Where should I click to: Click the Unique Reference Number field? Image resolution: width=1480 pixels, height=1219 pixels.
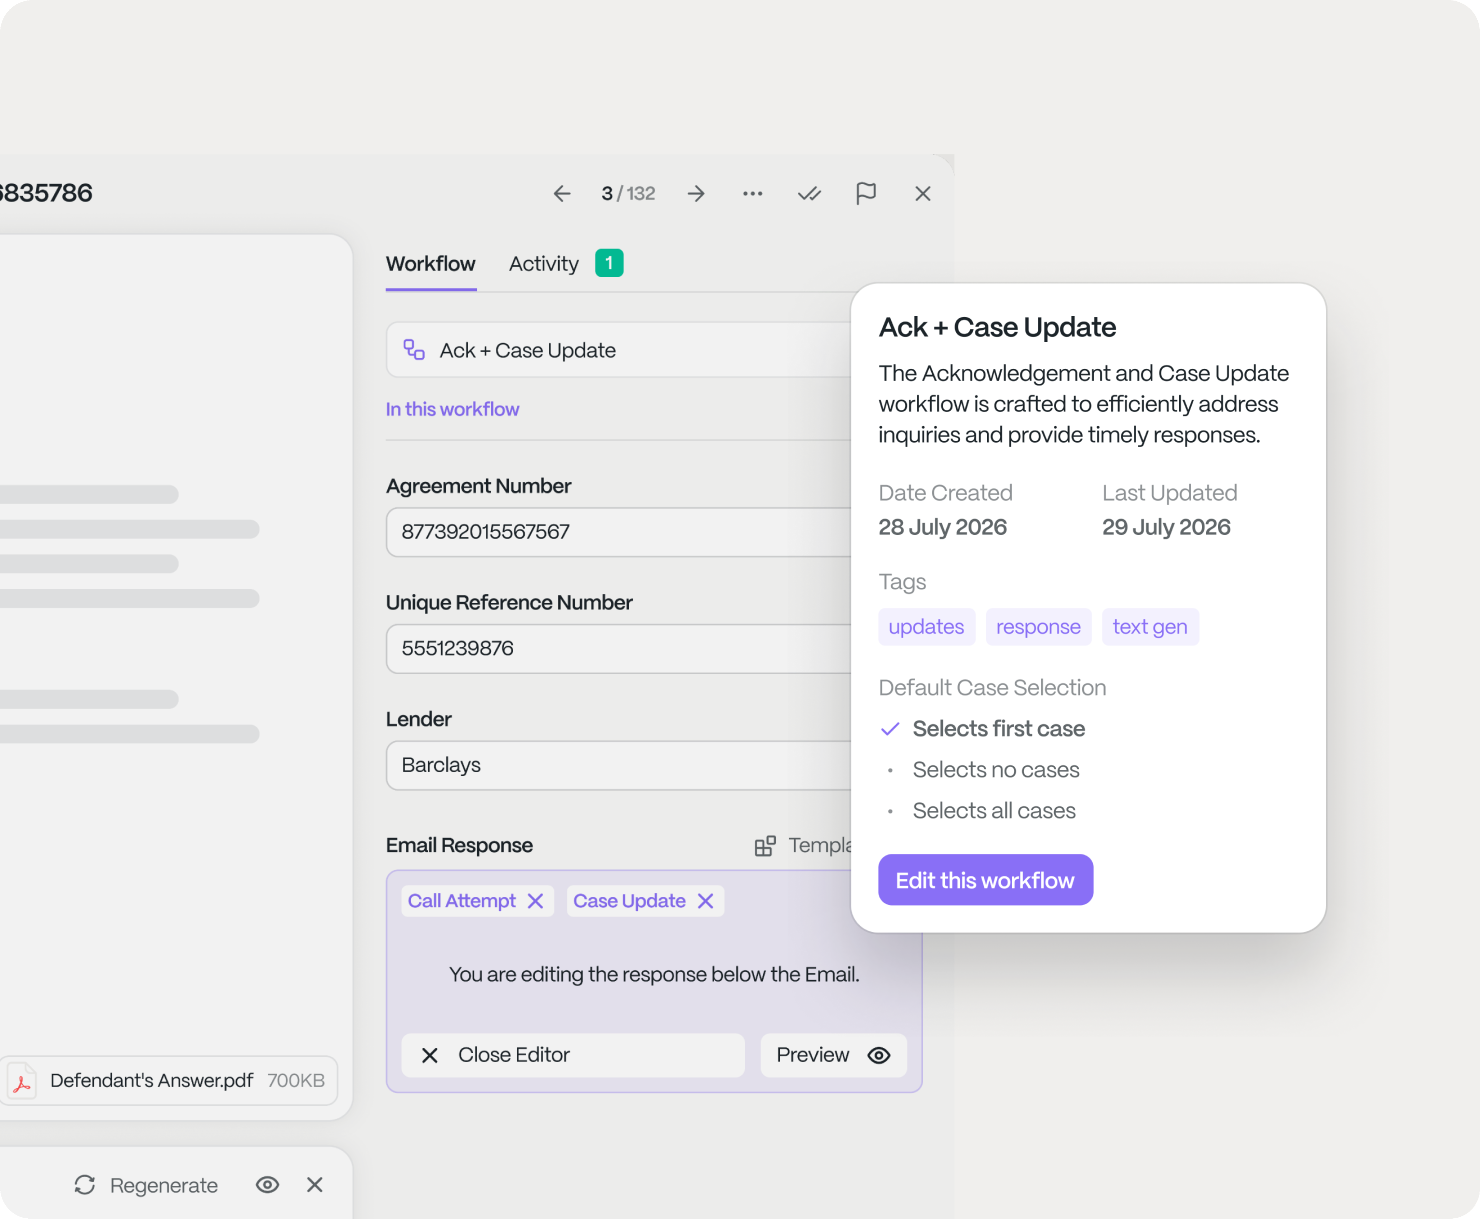click(x=620, y=649)
